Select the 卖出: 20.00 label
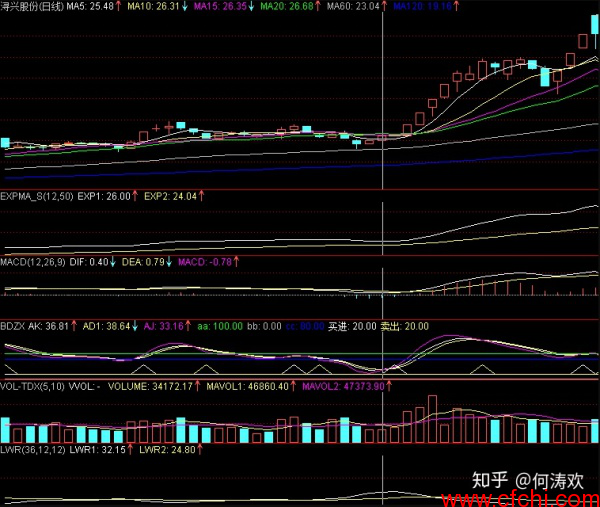Image resolution: width=600 pixels, height=507 pixels. click(405, 326)
